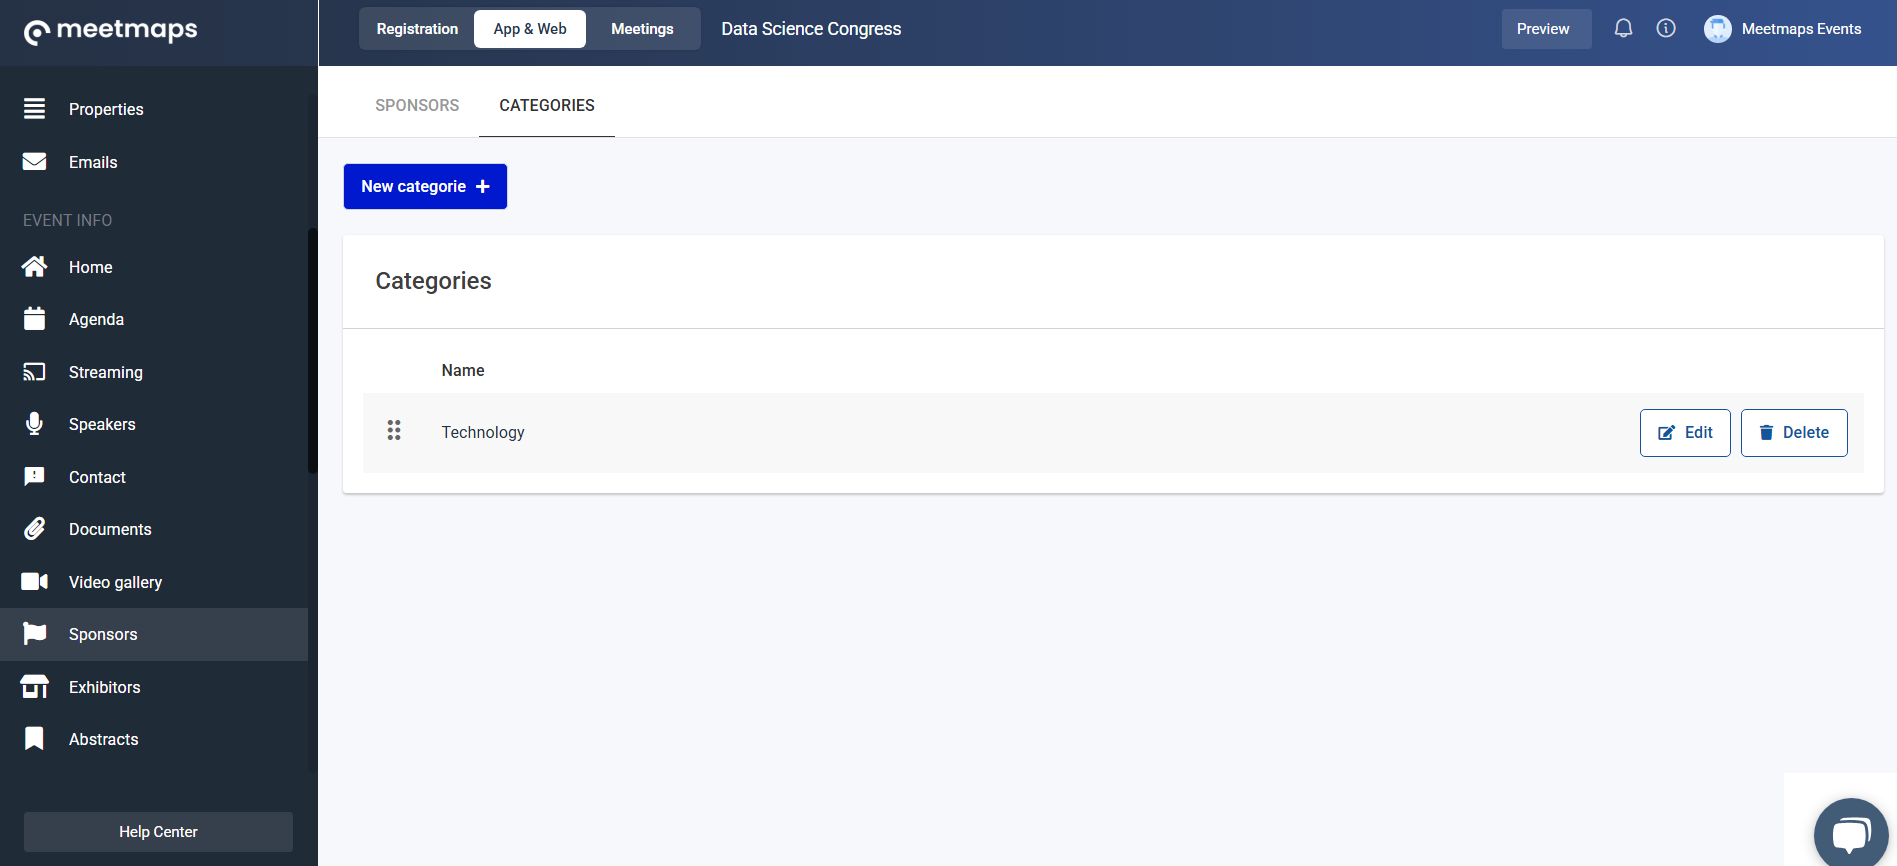Edit the Technology category
This screenshot has width=1897, height=866.
click(x=1684, y=433)
